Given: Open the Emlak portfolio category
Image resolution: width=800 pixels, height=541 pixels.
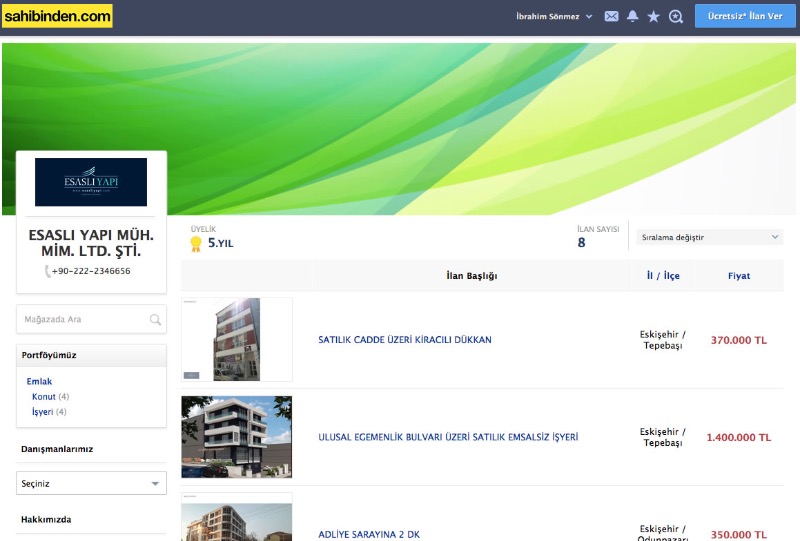Looking at the screenshot, I should coord(39,381).
